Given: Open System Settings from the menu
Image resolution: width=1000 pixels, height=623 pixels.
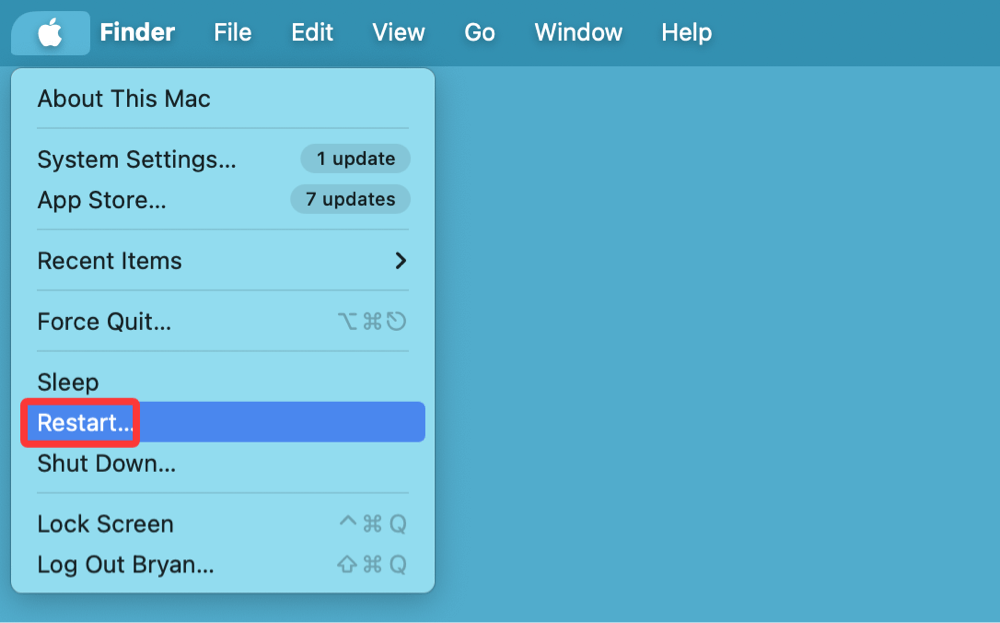Looking at the screenshot, I should pyautogui.click(x=136, y=159).
